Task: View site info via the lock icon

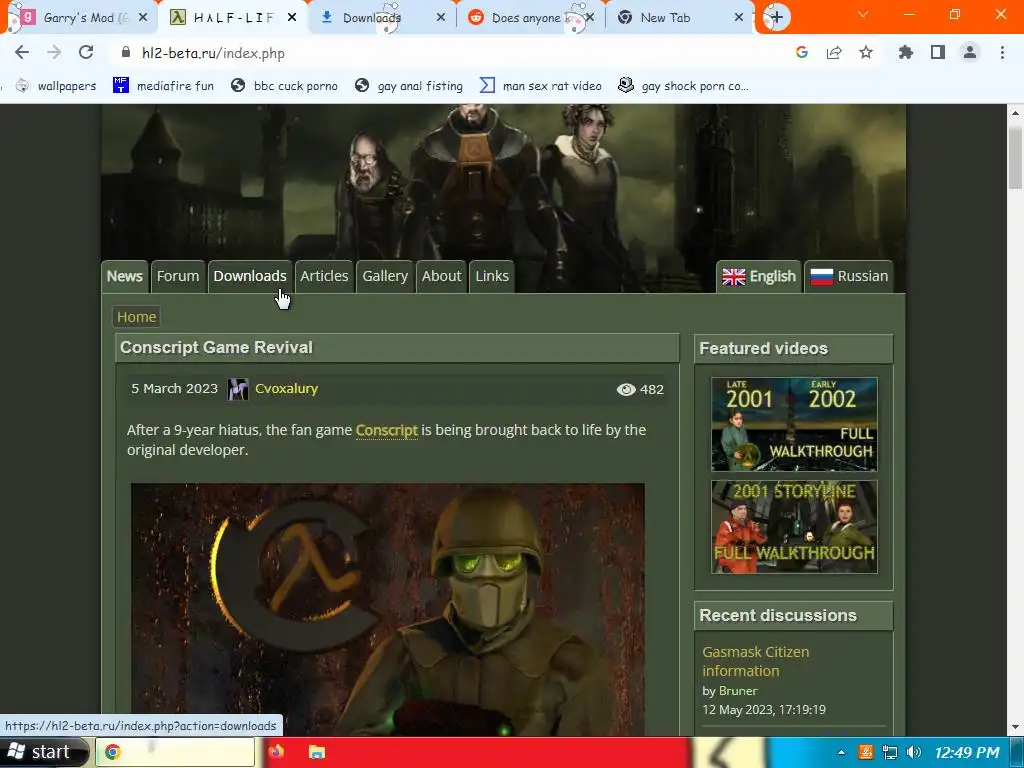Action: [126, 52]
